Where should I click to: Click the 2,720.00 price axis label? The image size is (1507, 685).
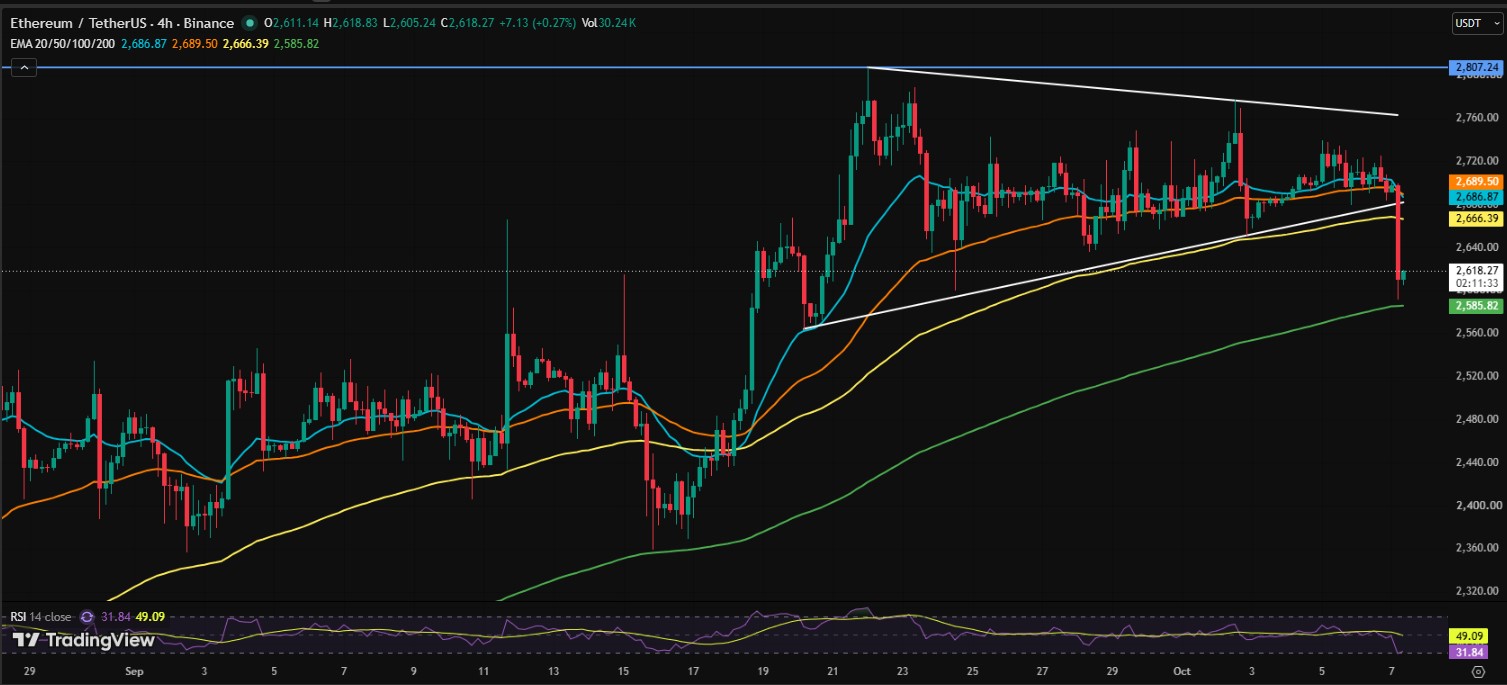click(1477, 161)
